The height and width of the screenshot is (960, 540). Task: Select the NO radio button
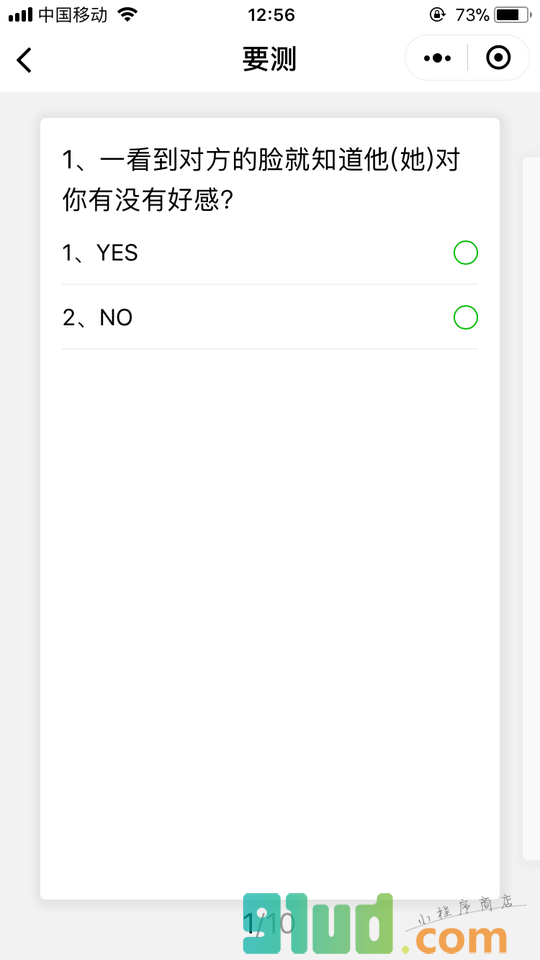click(x=465, y=318)
